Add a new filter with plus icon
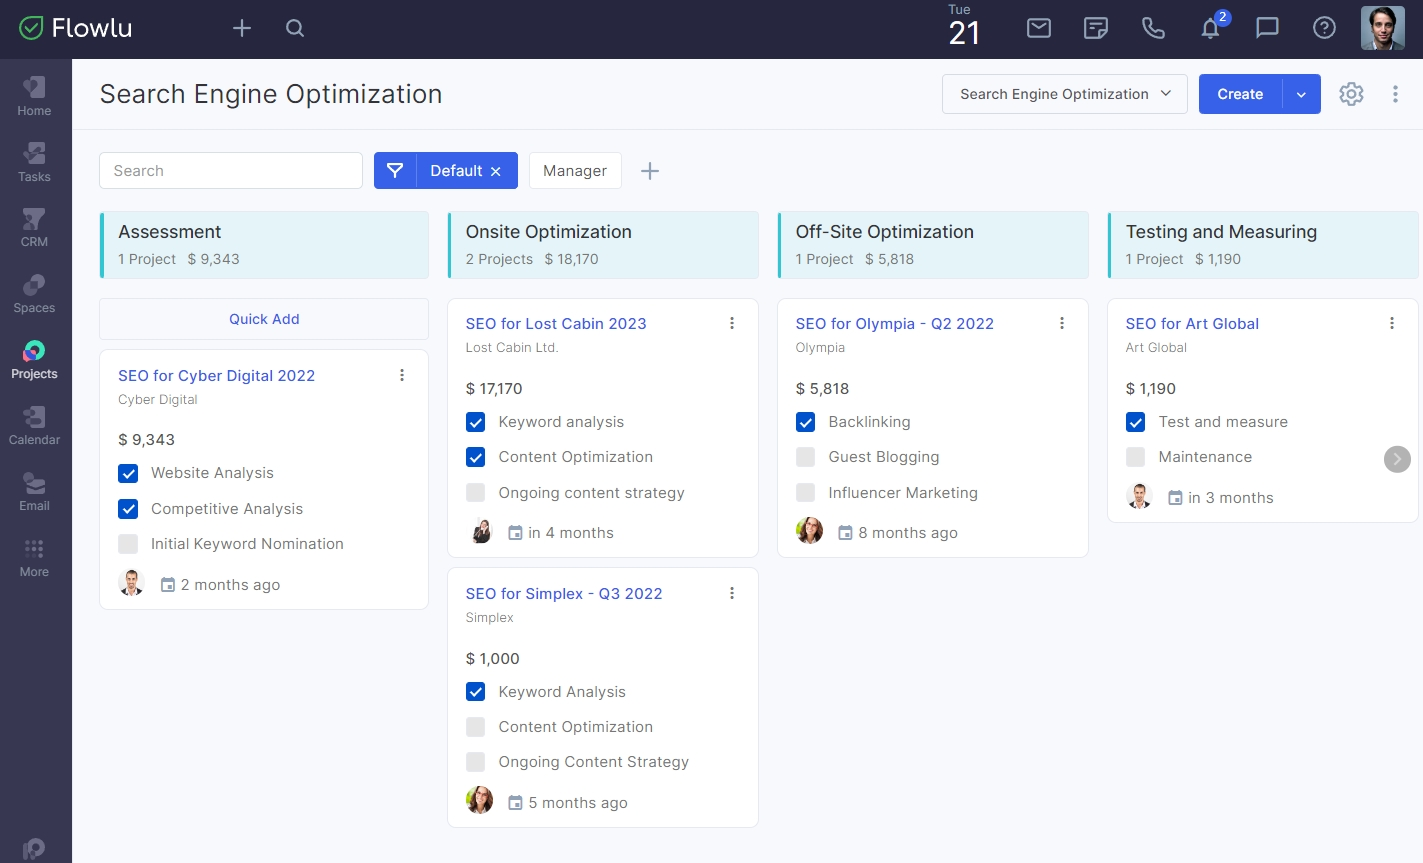 [650, 171]
